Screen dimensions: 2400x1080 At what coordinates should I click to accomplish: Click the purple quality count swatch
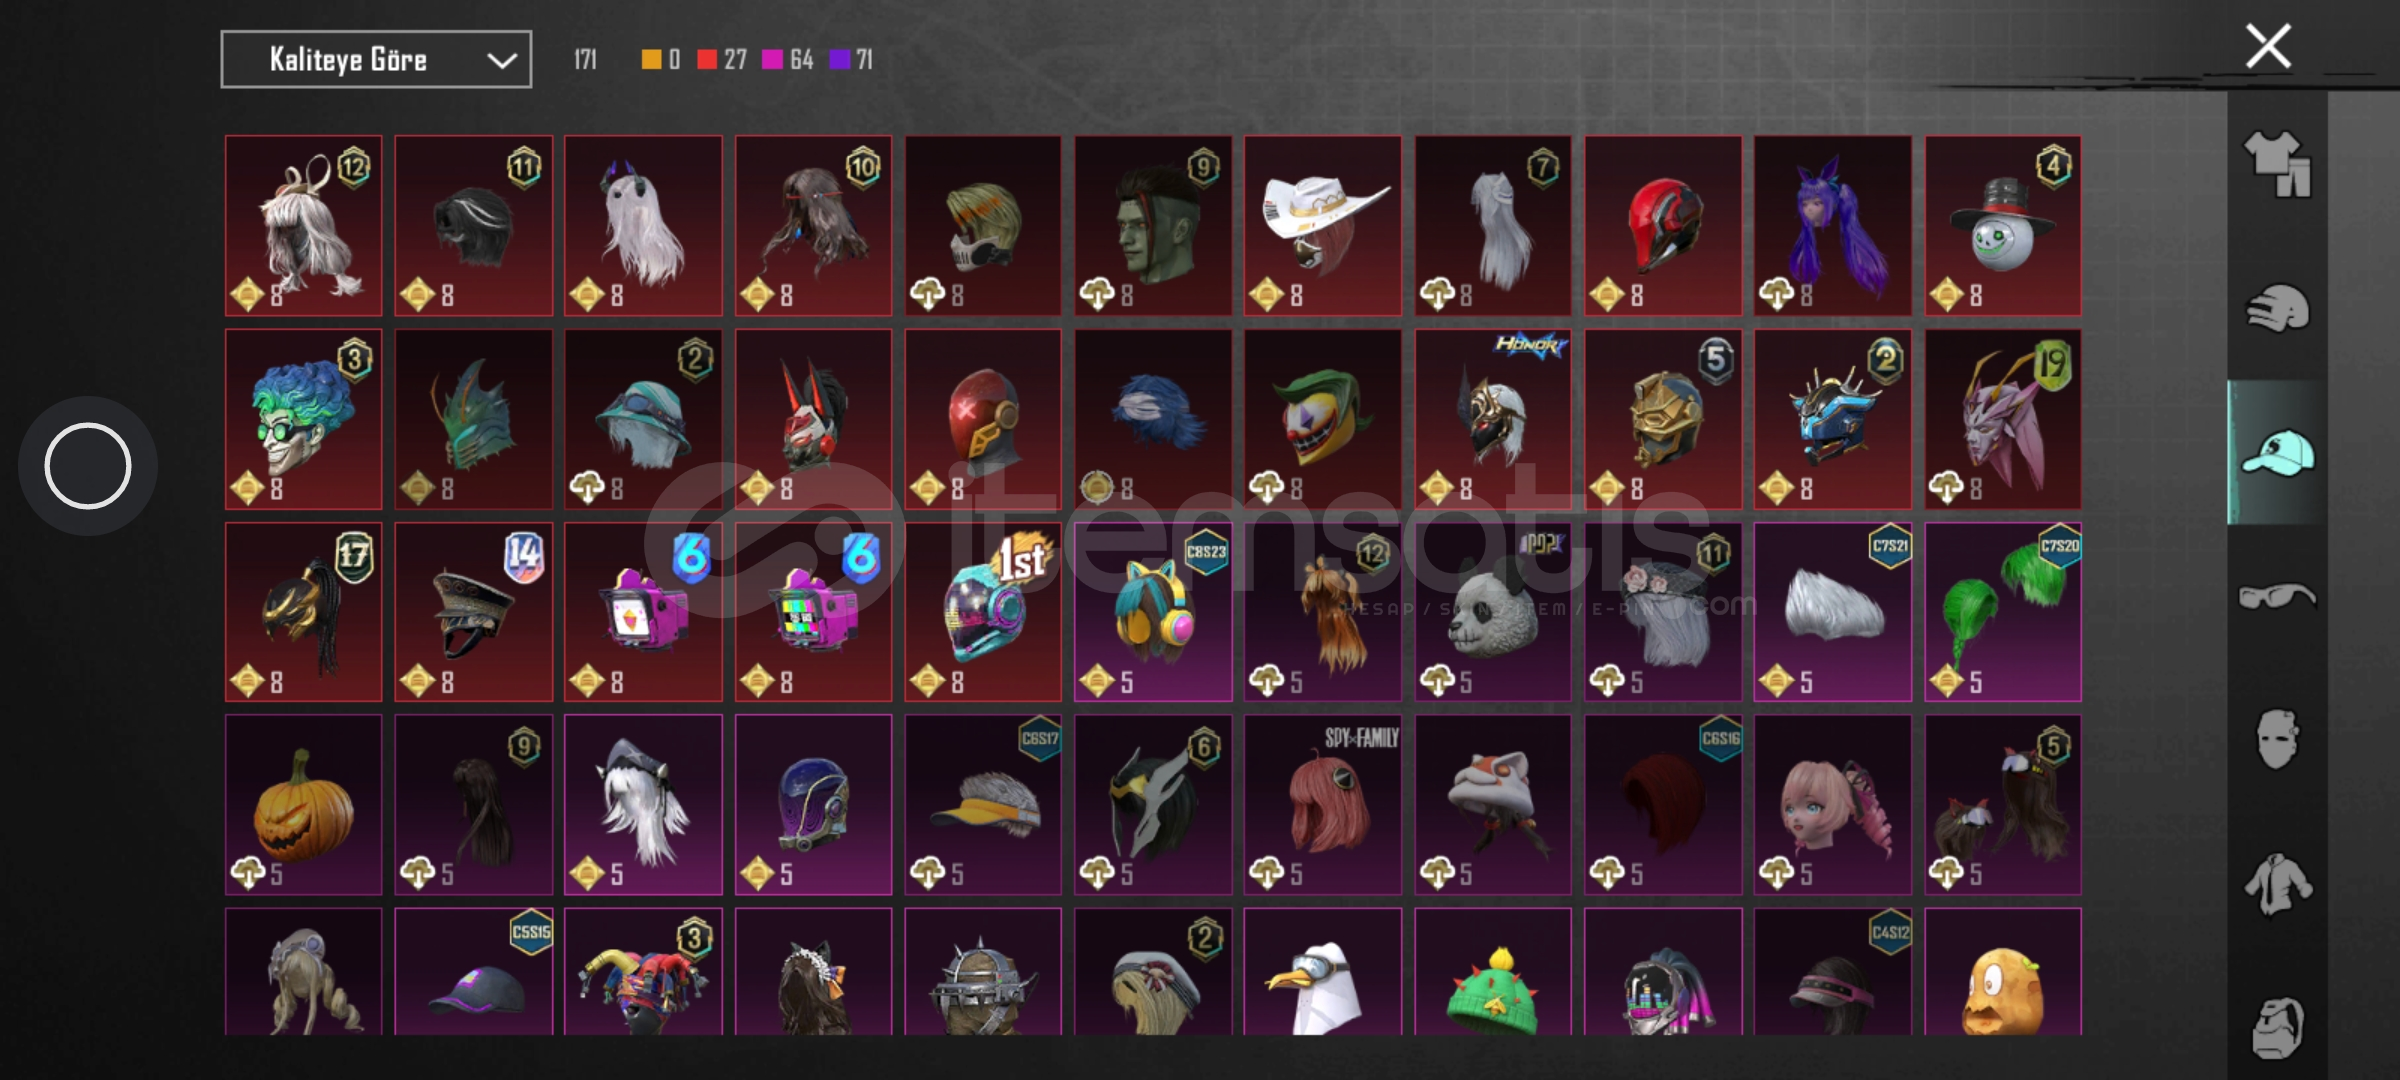point(839,60)
